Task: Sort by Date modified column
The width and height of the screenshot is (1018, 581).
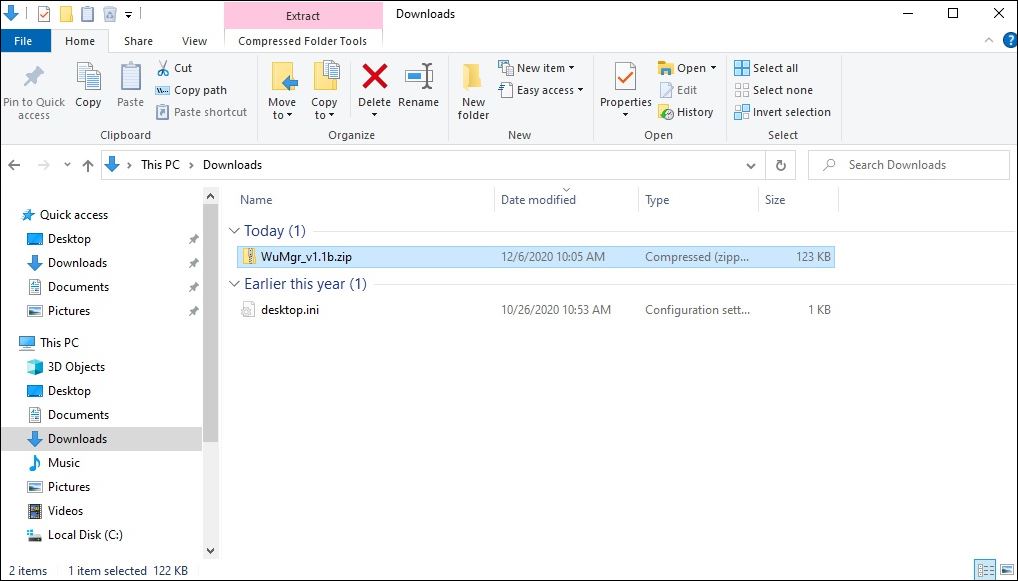Action: point(538,200)
